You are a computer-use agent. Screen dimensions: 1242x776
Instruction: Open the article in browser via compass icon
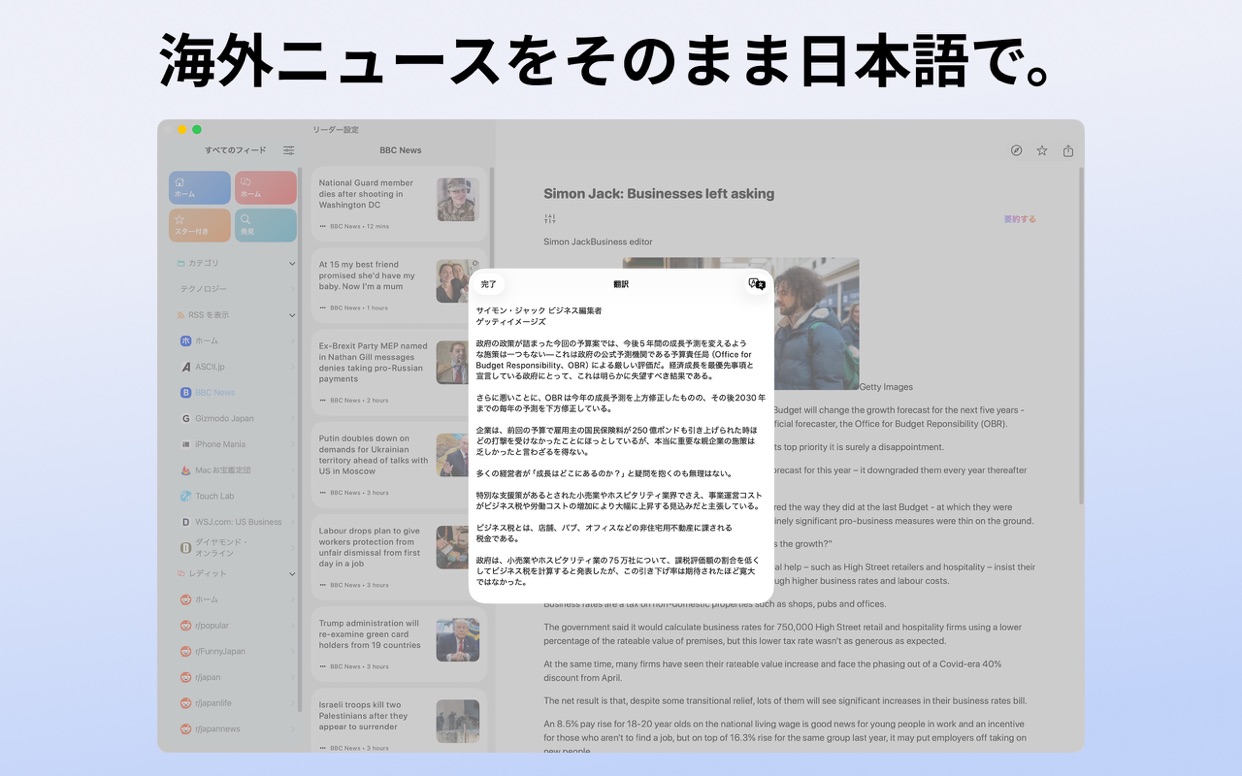[1016, 149]
